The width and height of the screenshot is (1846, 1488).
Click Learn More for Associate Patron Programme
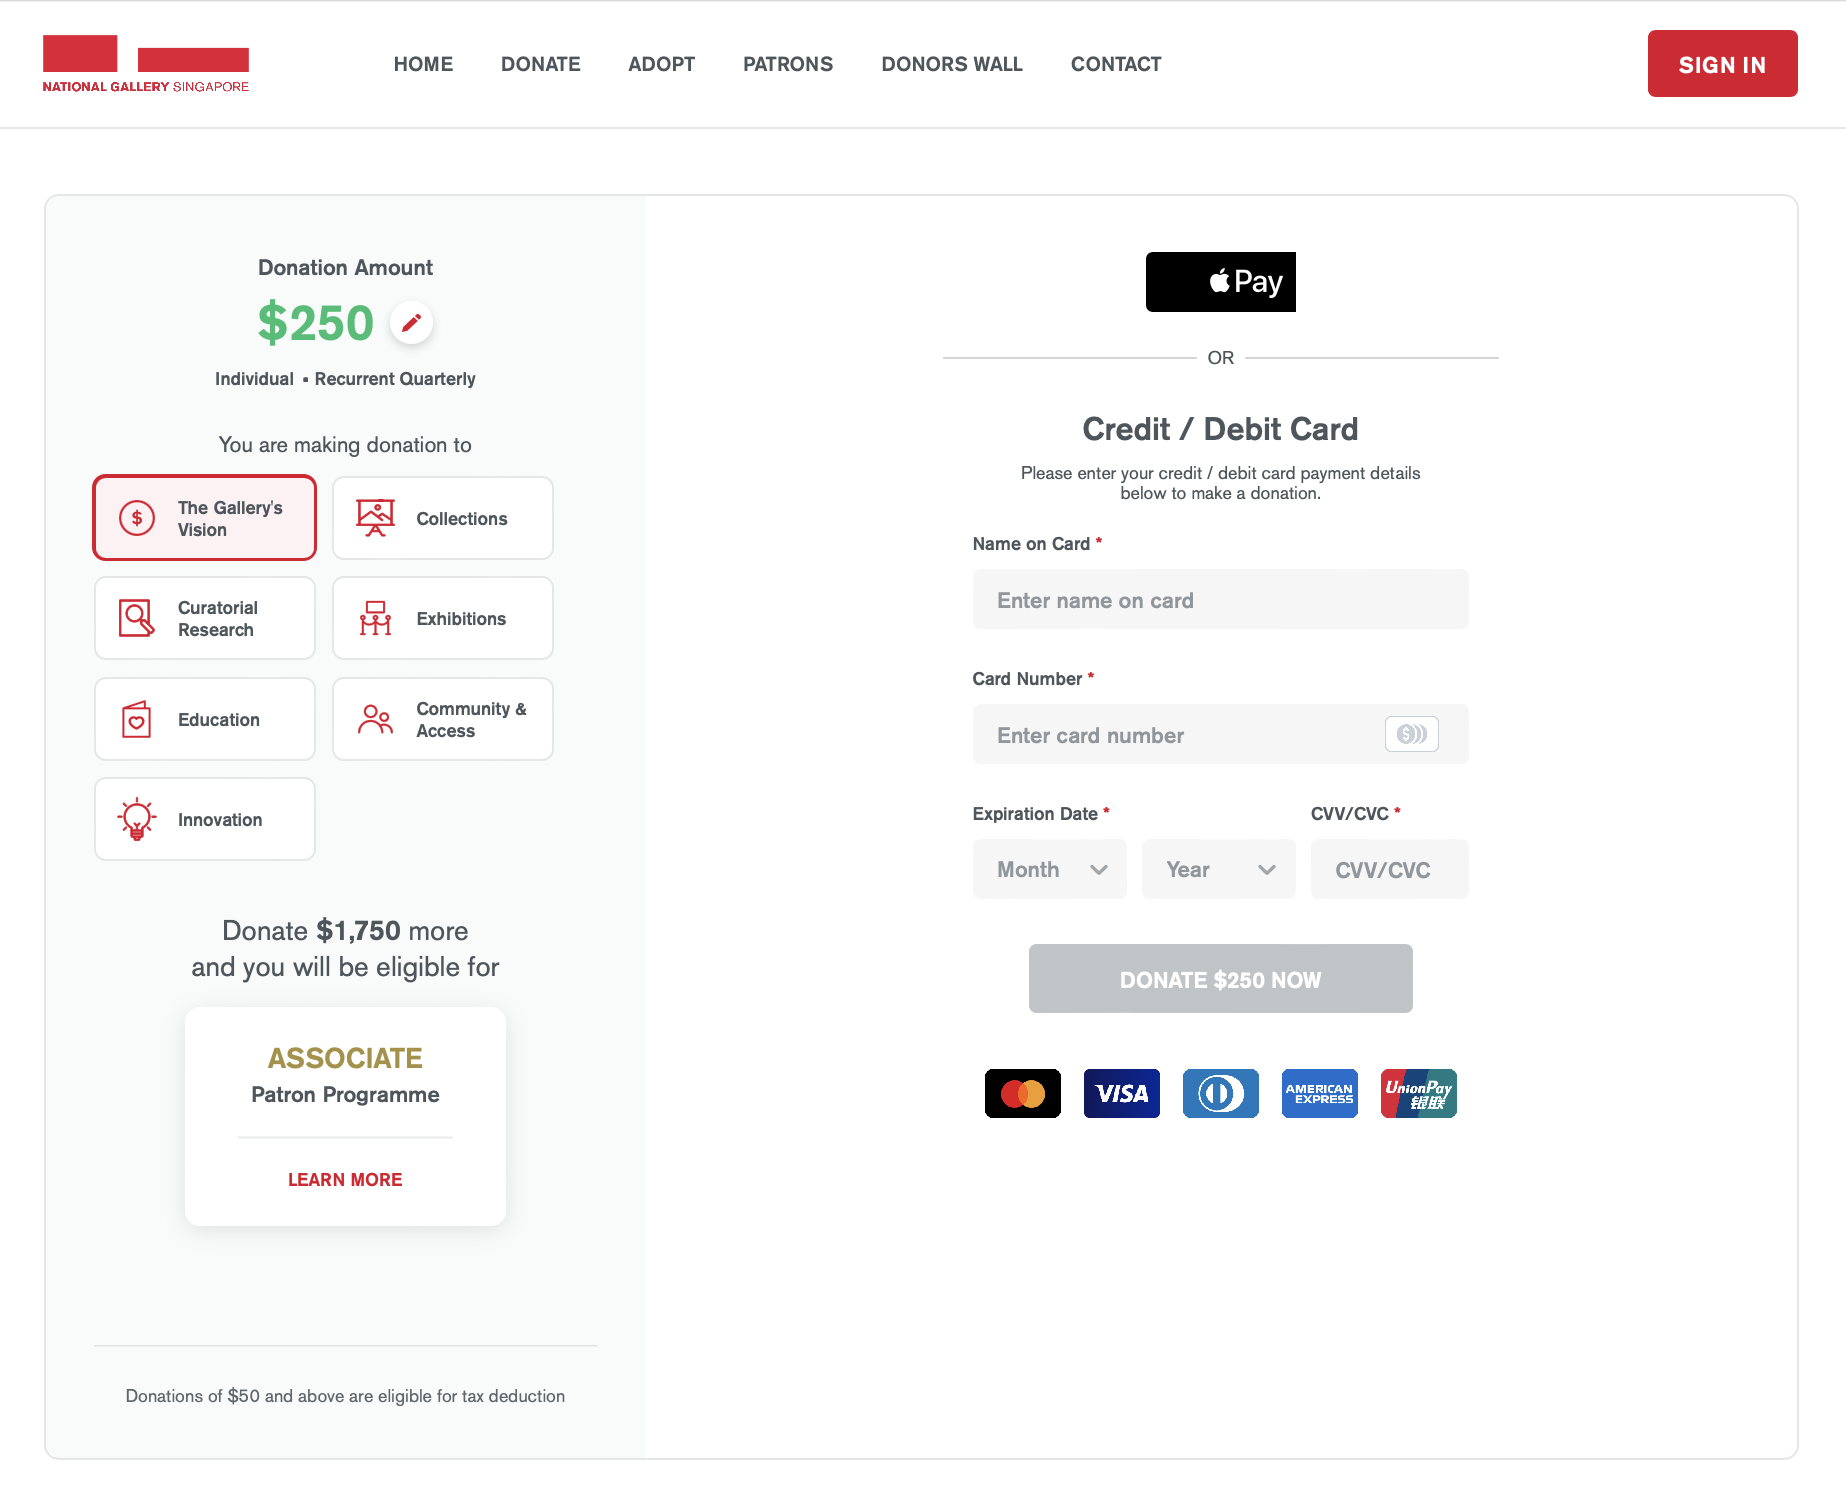tap(345, 1179)
